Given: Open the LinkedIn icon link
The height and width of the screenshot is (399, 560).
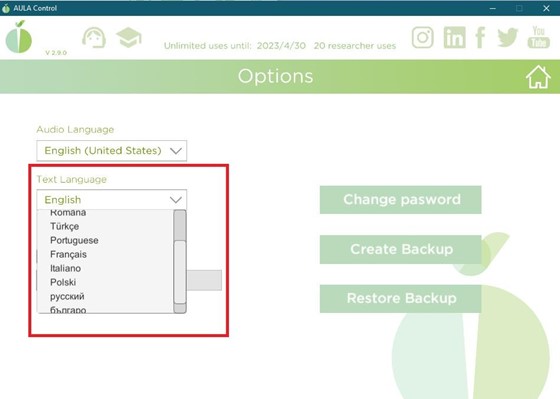Looking at the screenshot, I should coord(454,37).
